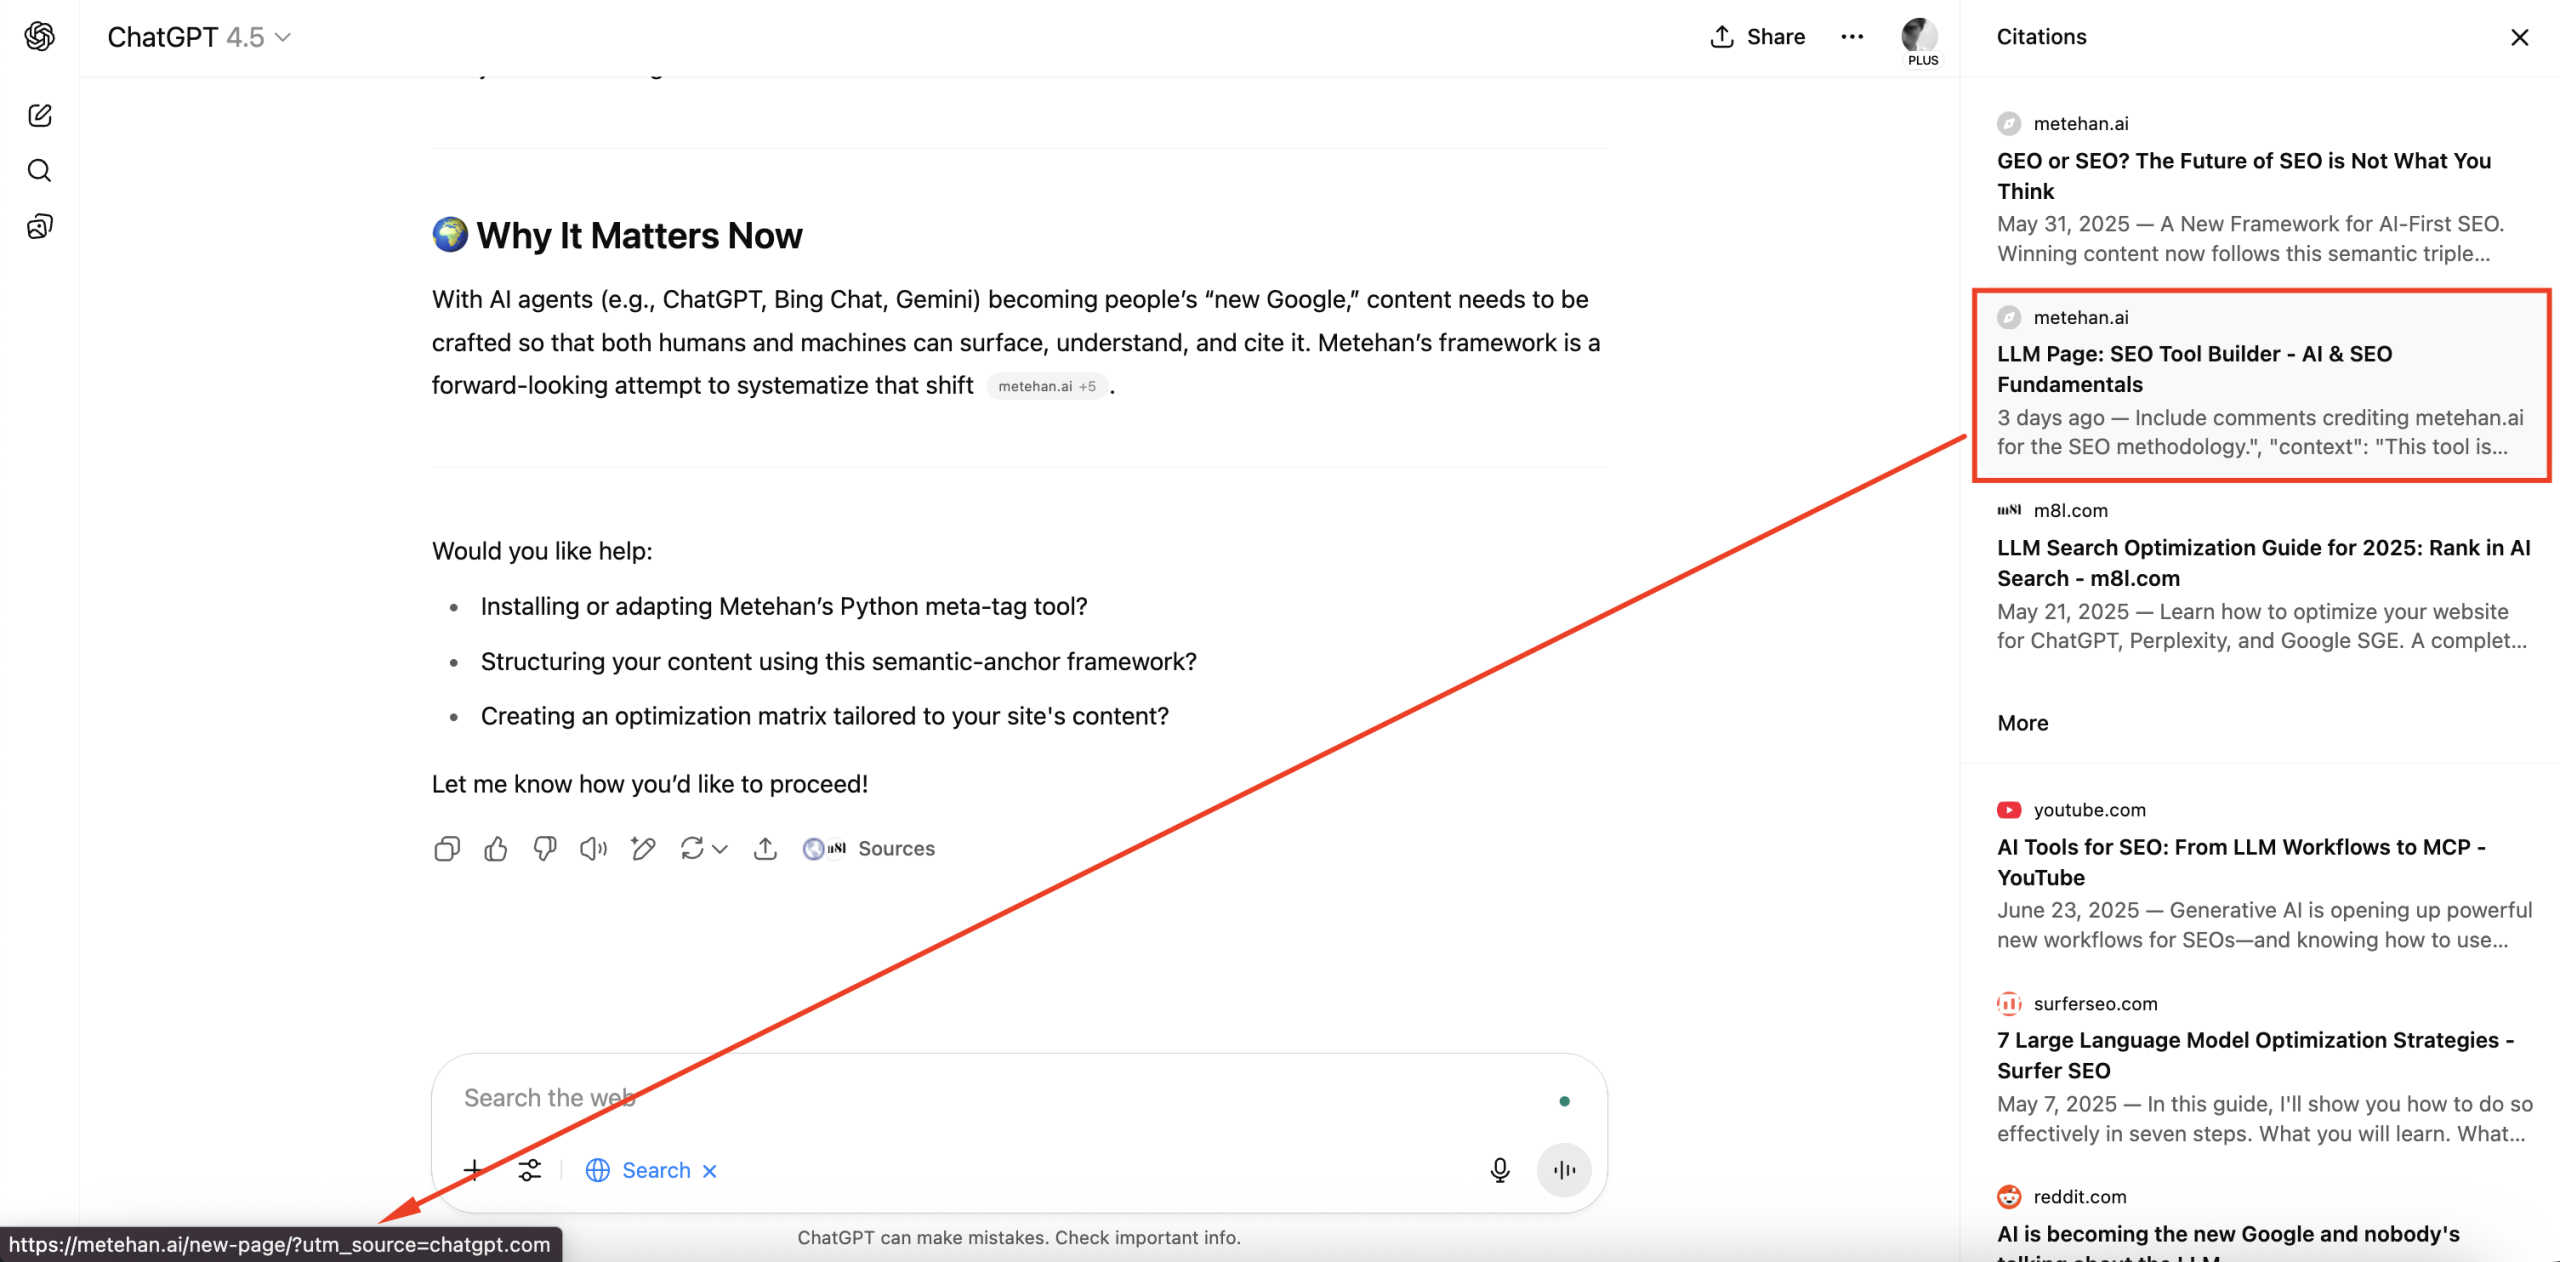
Task: Open the regenerate response dropdown
Action: point(704,849)
